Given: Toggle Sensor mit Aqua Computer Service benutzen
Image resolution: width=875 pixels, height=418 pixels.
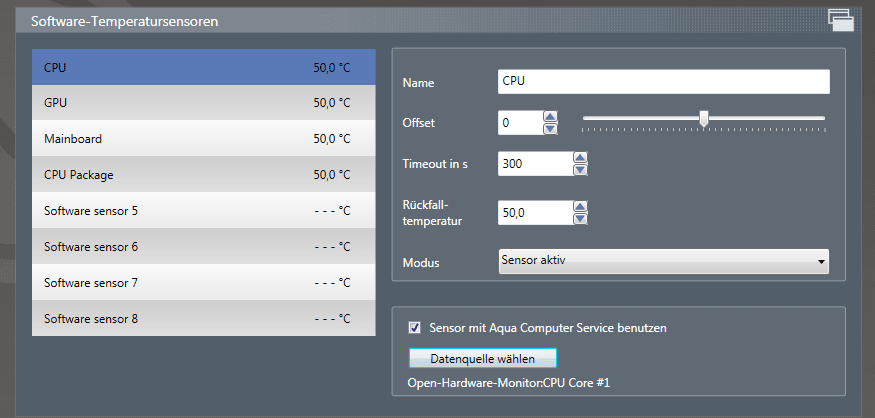Looking at the screenshot, I should (415, 327).
